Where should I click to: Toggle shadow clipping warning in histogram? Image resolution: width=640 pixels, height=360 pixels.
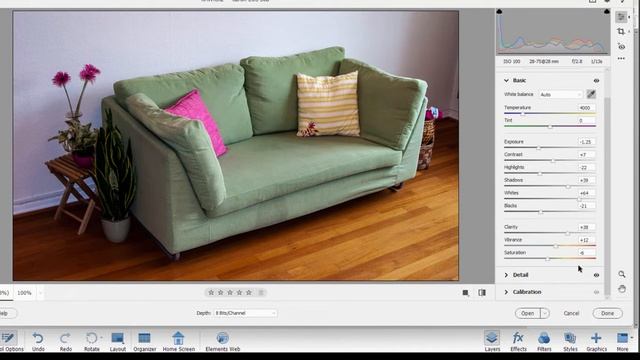[x=499, y=11]
